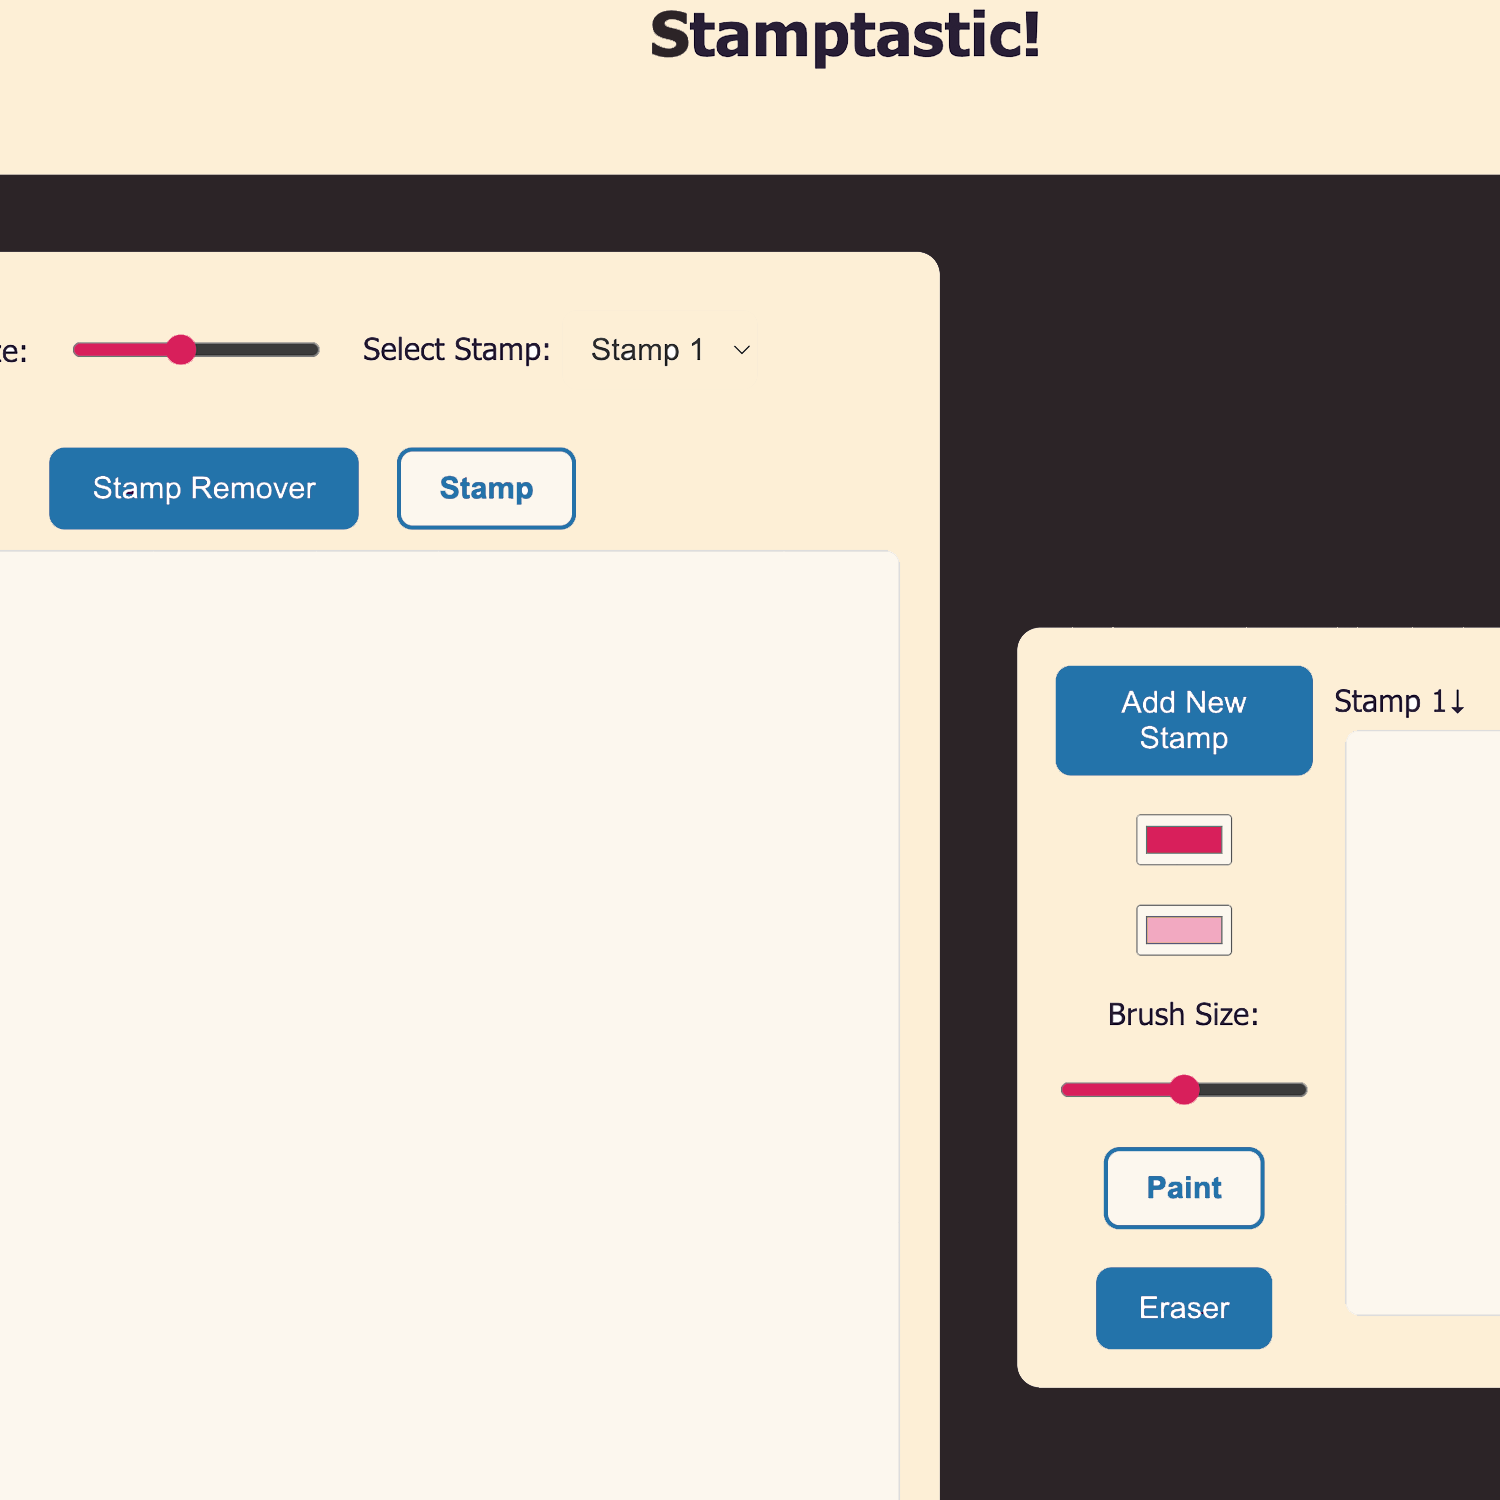Click the Select Stamp: label
The height and width of the screenshot is (1500, 1500).
(x=456, y=350)
